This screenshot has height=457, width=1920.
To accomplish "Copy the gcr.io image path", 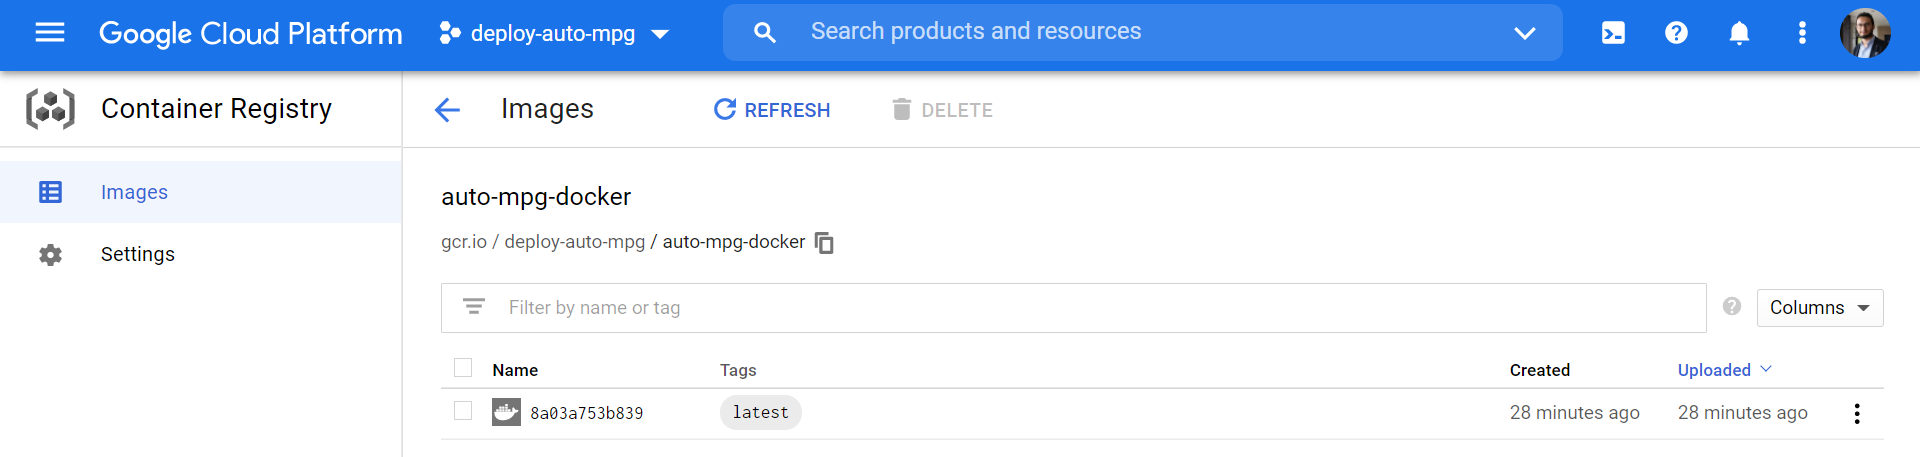I will [824, 243].
